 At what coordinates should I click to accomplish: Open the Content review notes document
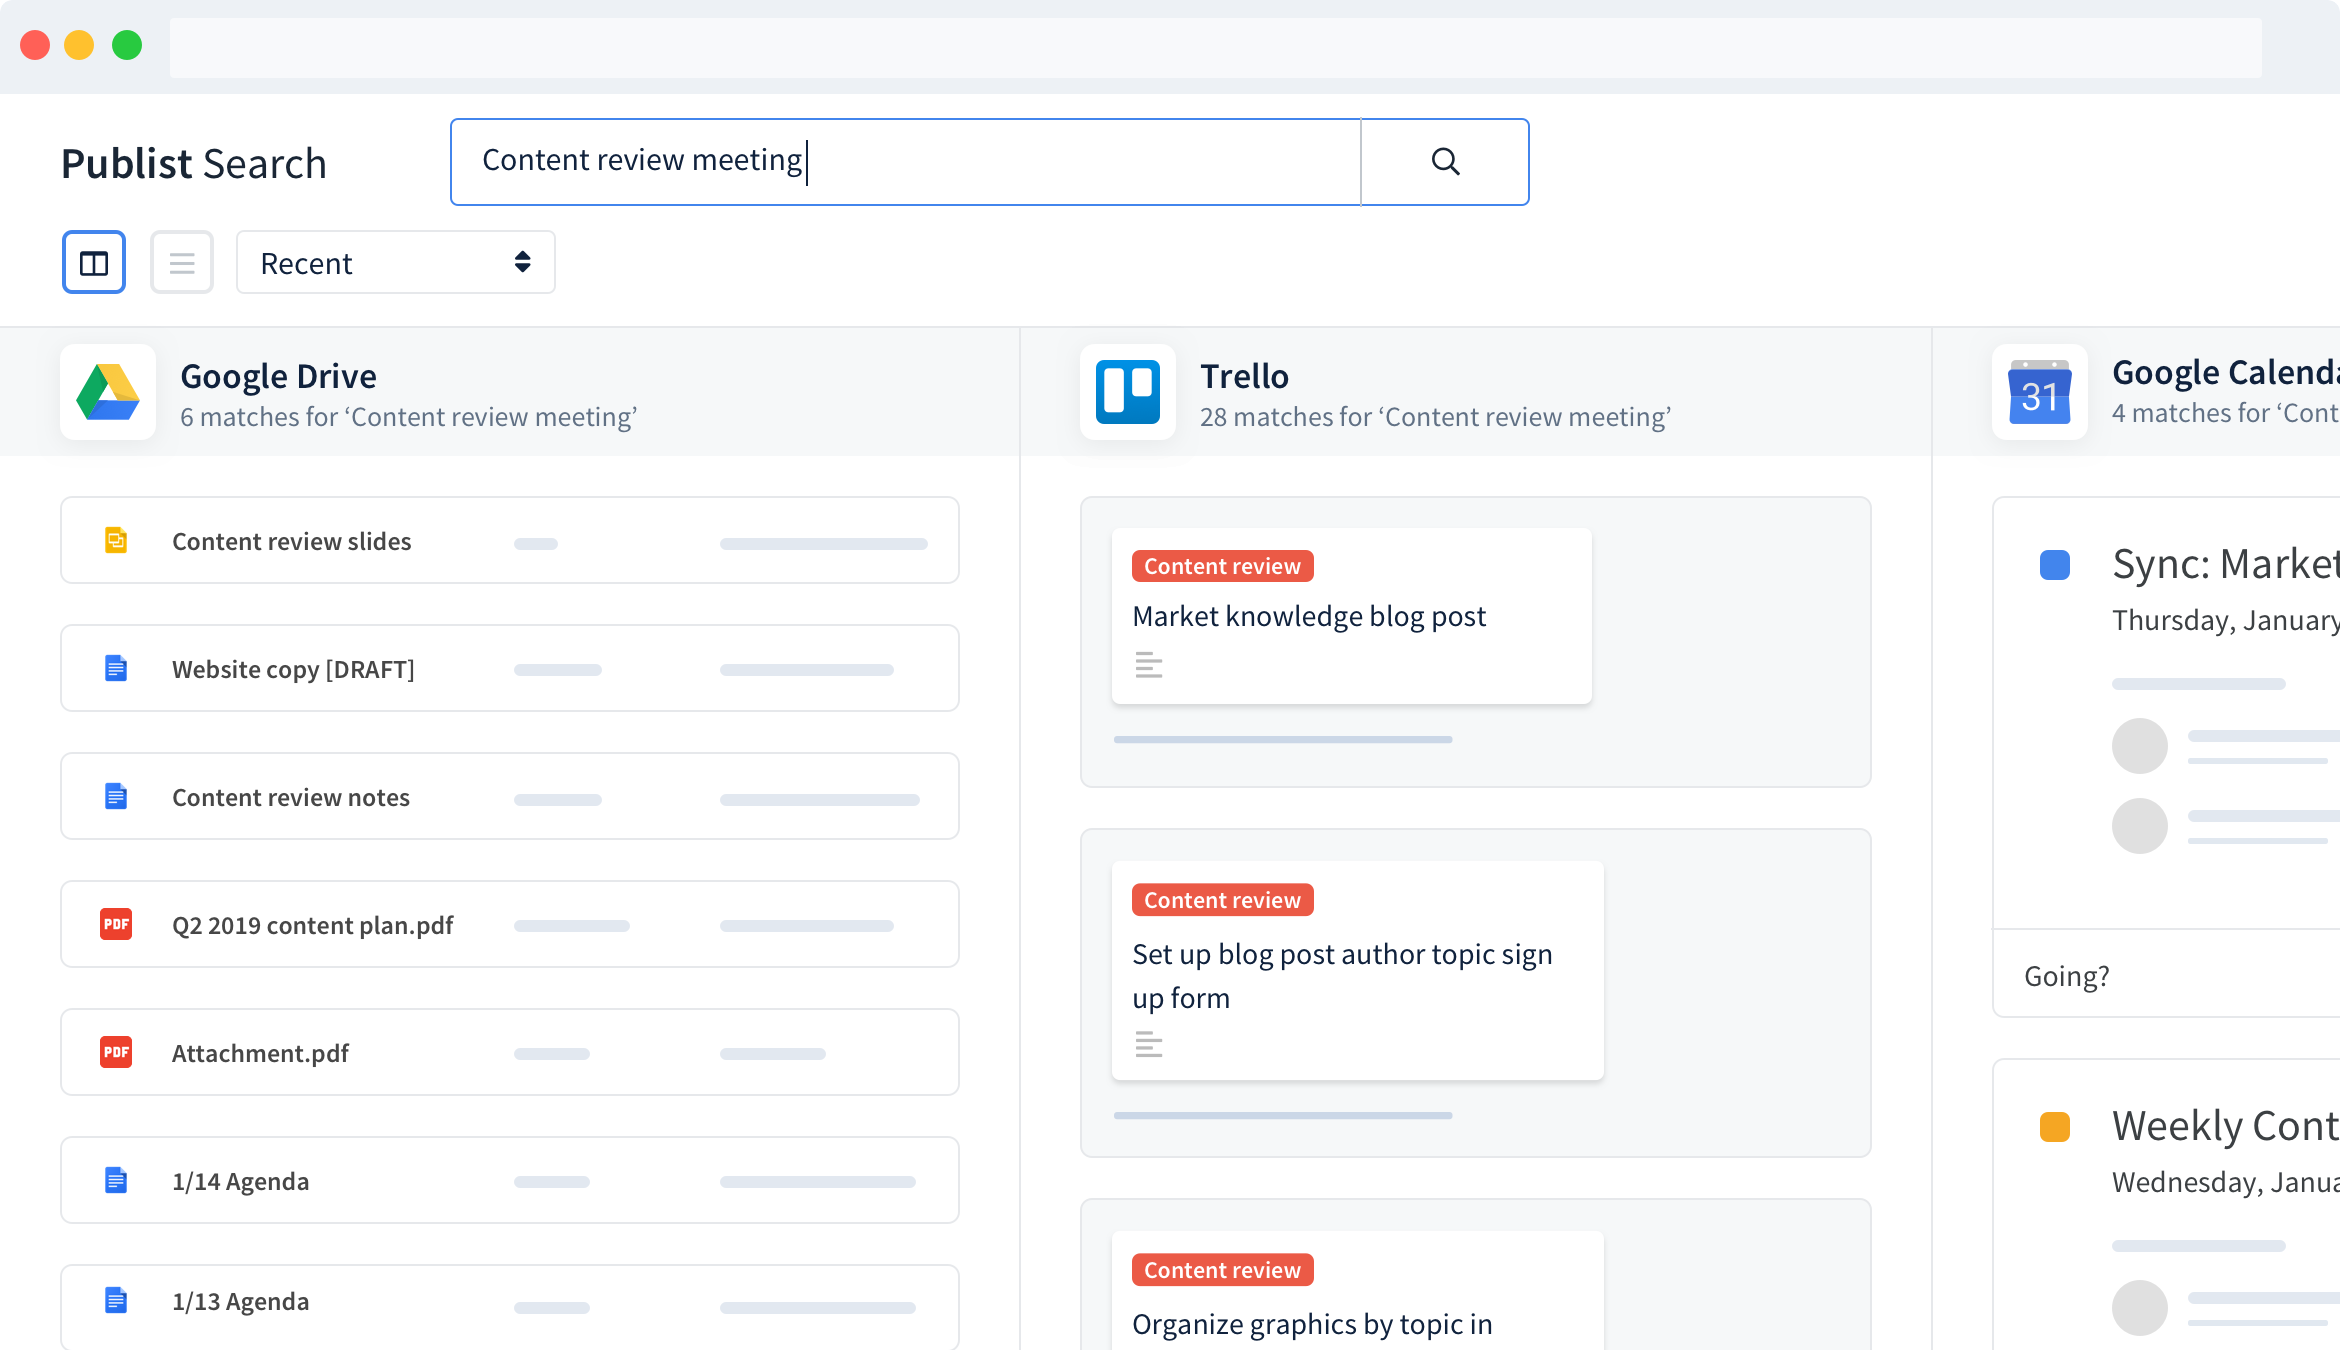291,797
